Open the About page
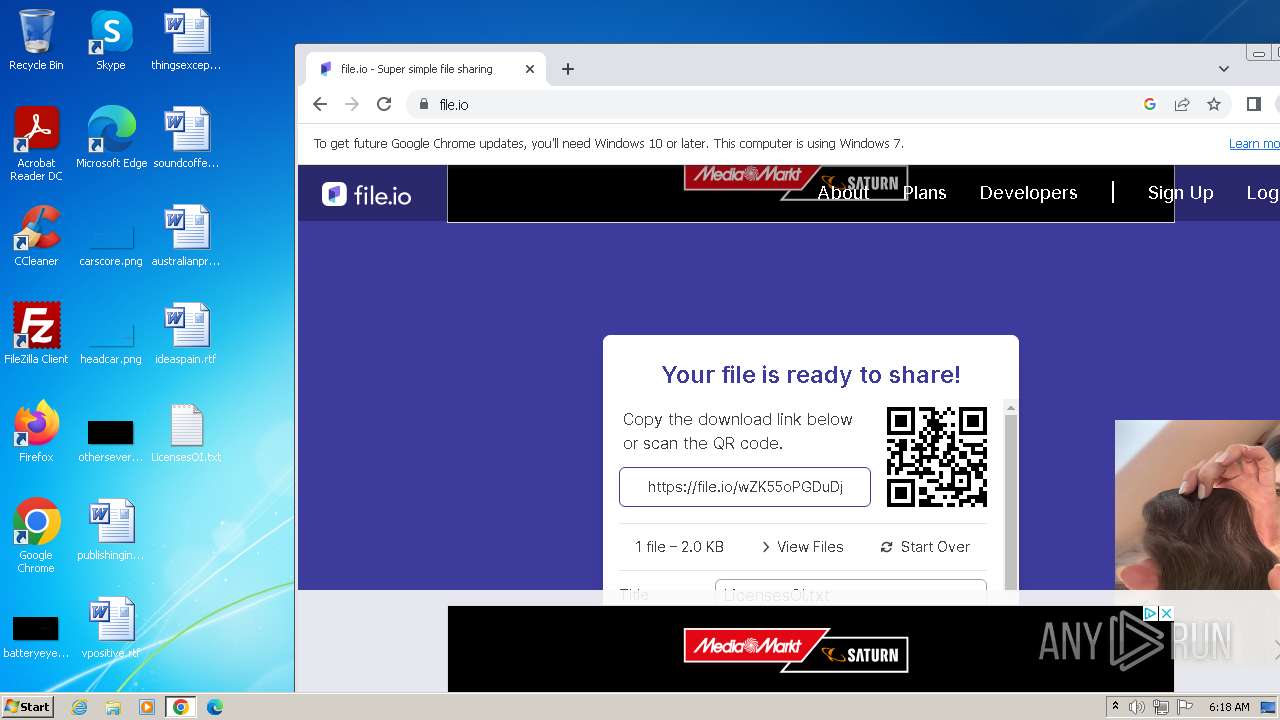This screenshot has width=1280, height=720. [x=843, y=193]
